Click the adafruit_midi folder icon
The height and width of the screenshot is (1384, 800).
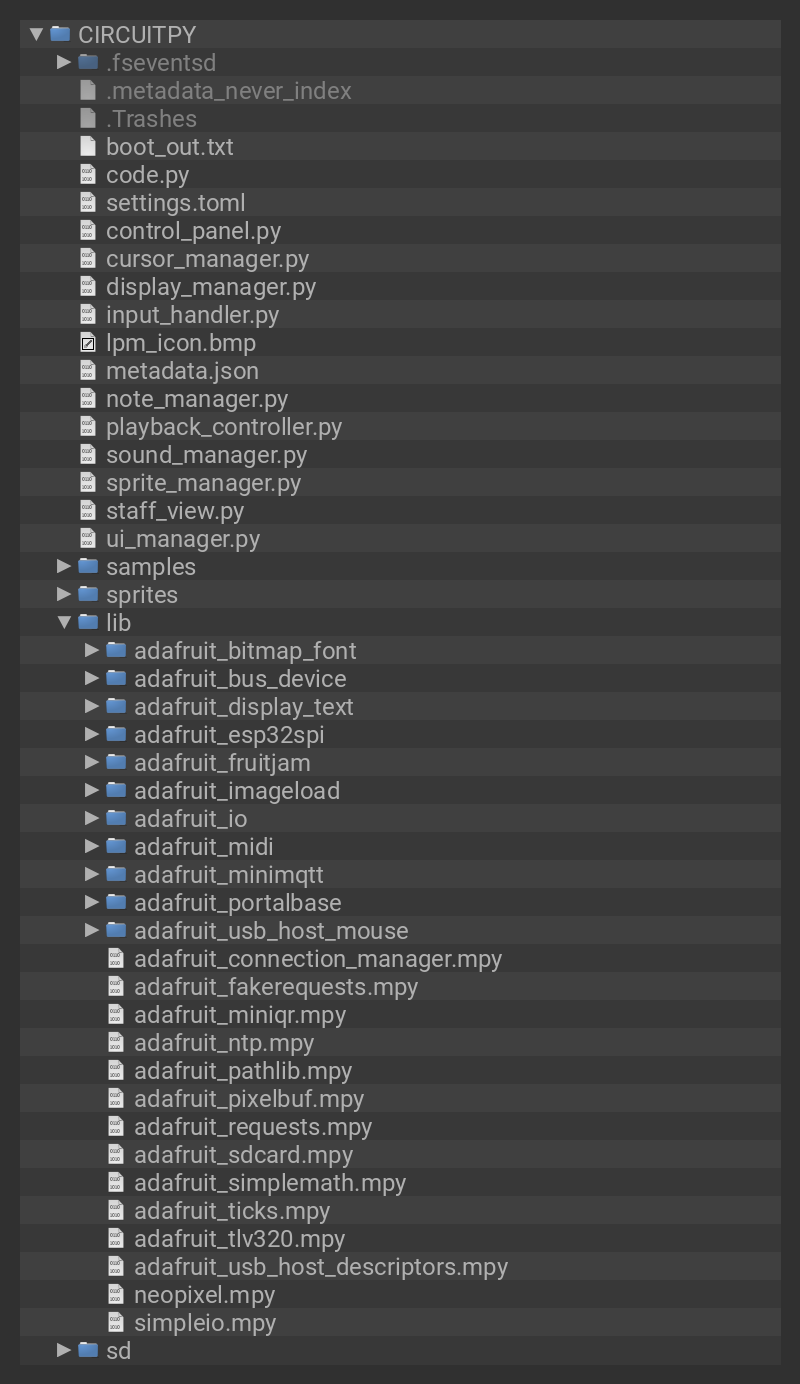116,847
